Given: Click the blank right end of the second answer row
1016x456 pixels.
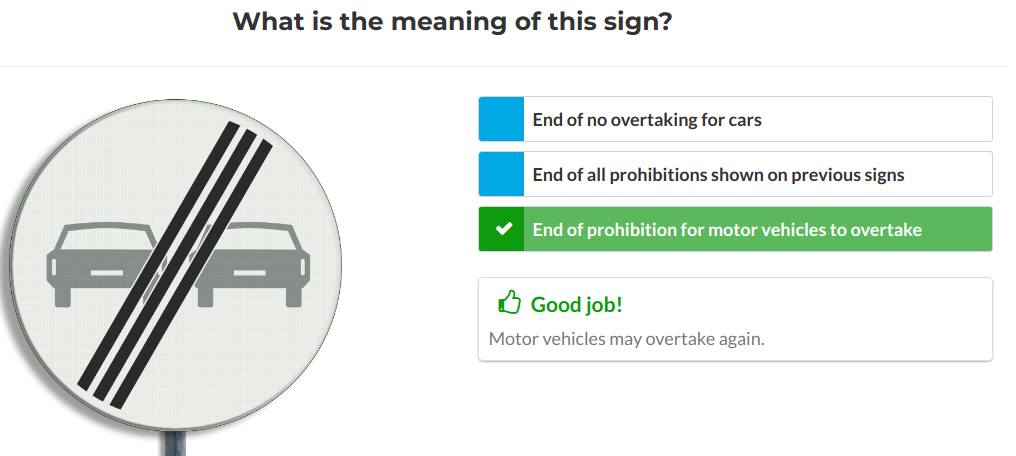Looking at the screenshot, I should pos(955,175).
